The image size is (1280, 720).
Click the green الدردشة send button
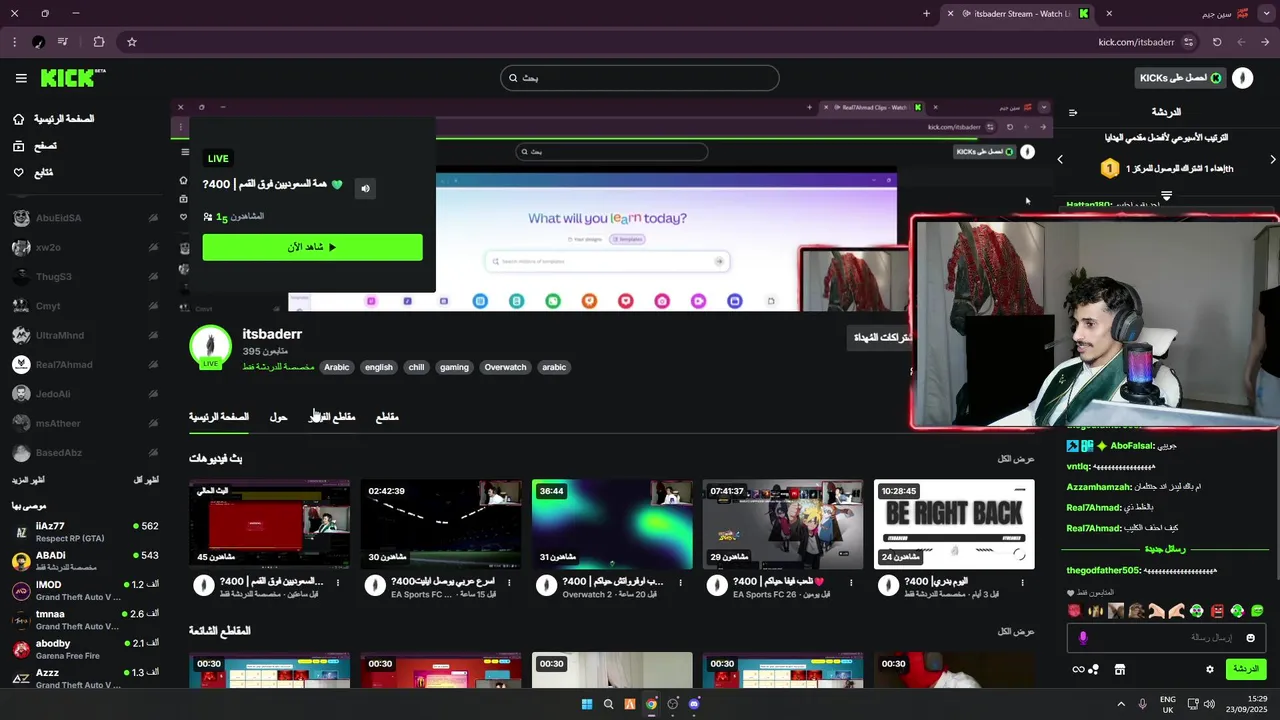coord(1246,669)
